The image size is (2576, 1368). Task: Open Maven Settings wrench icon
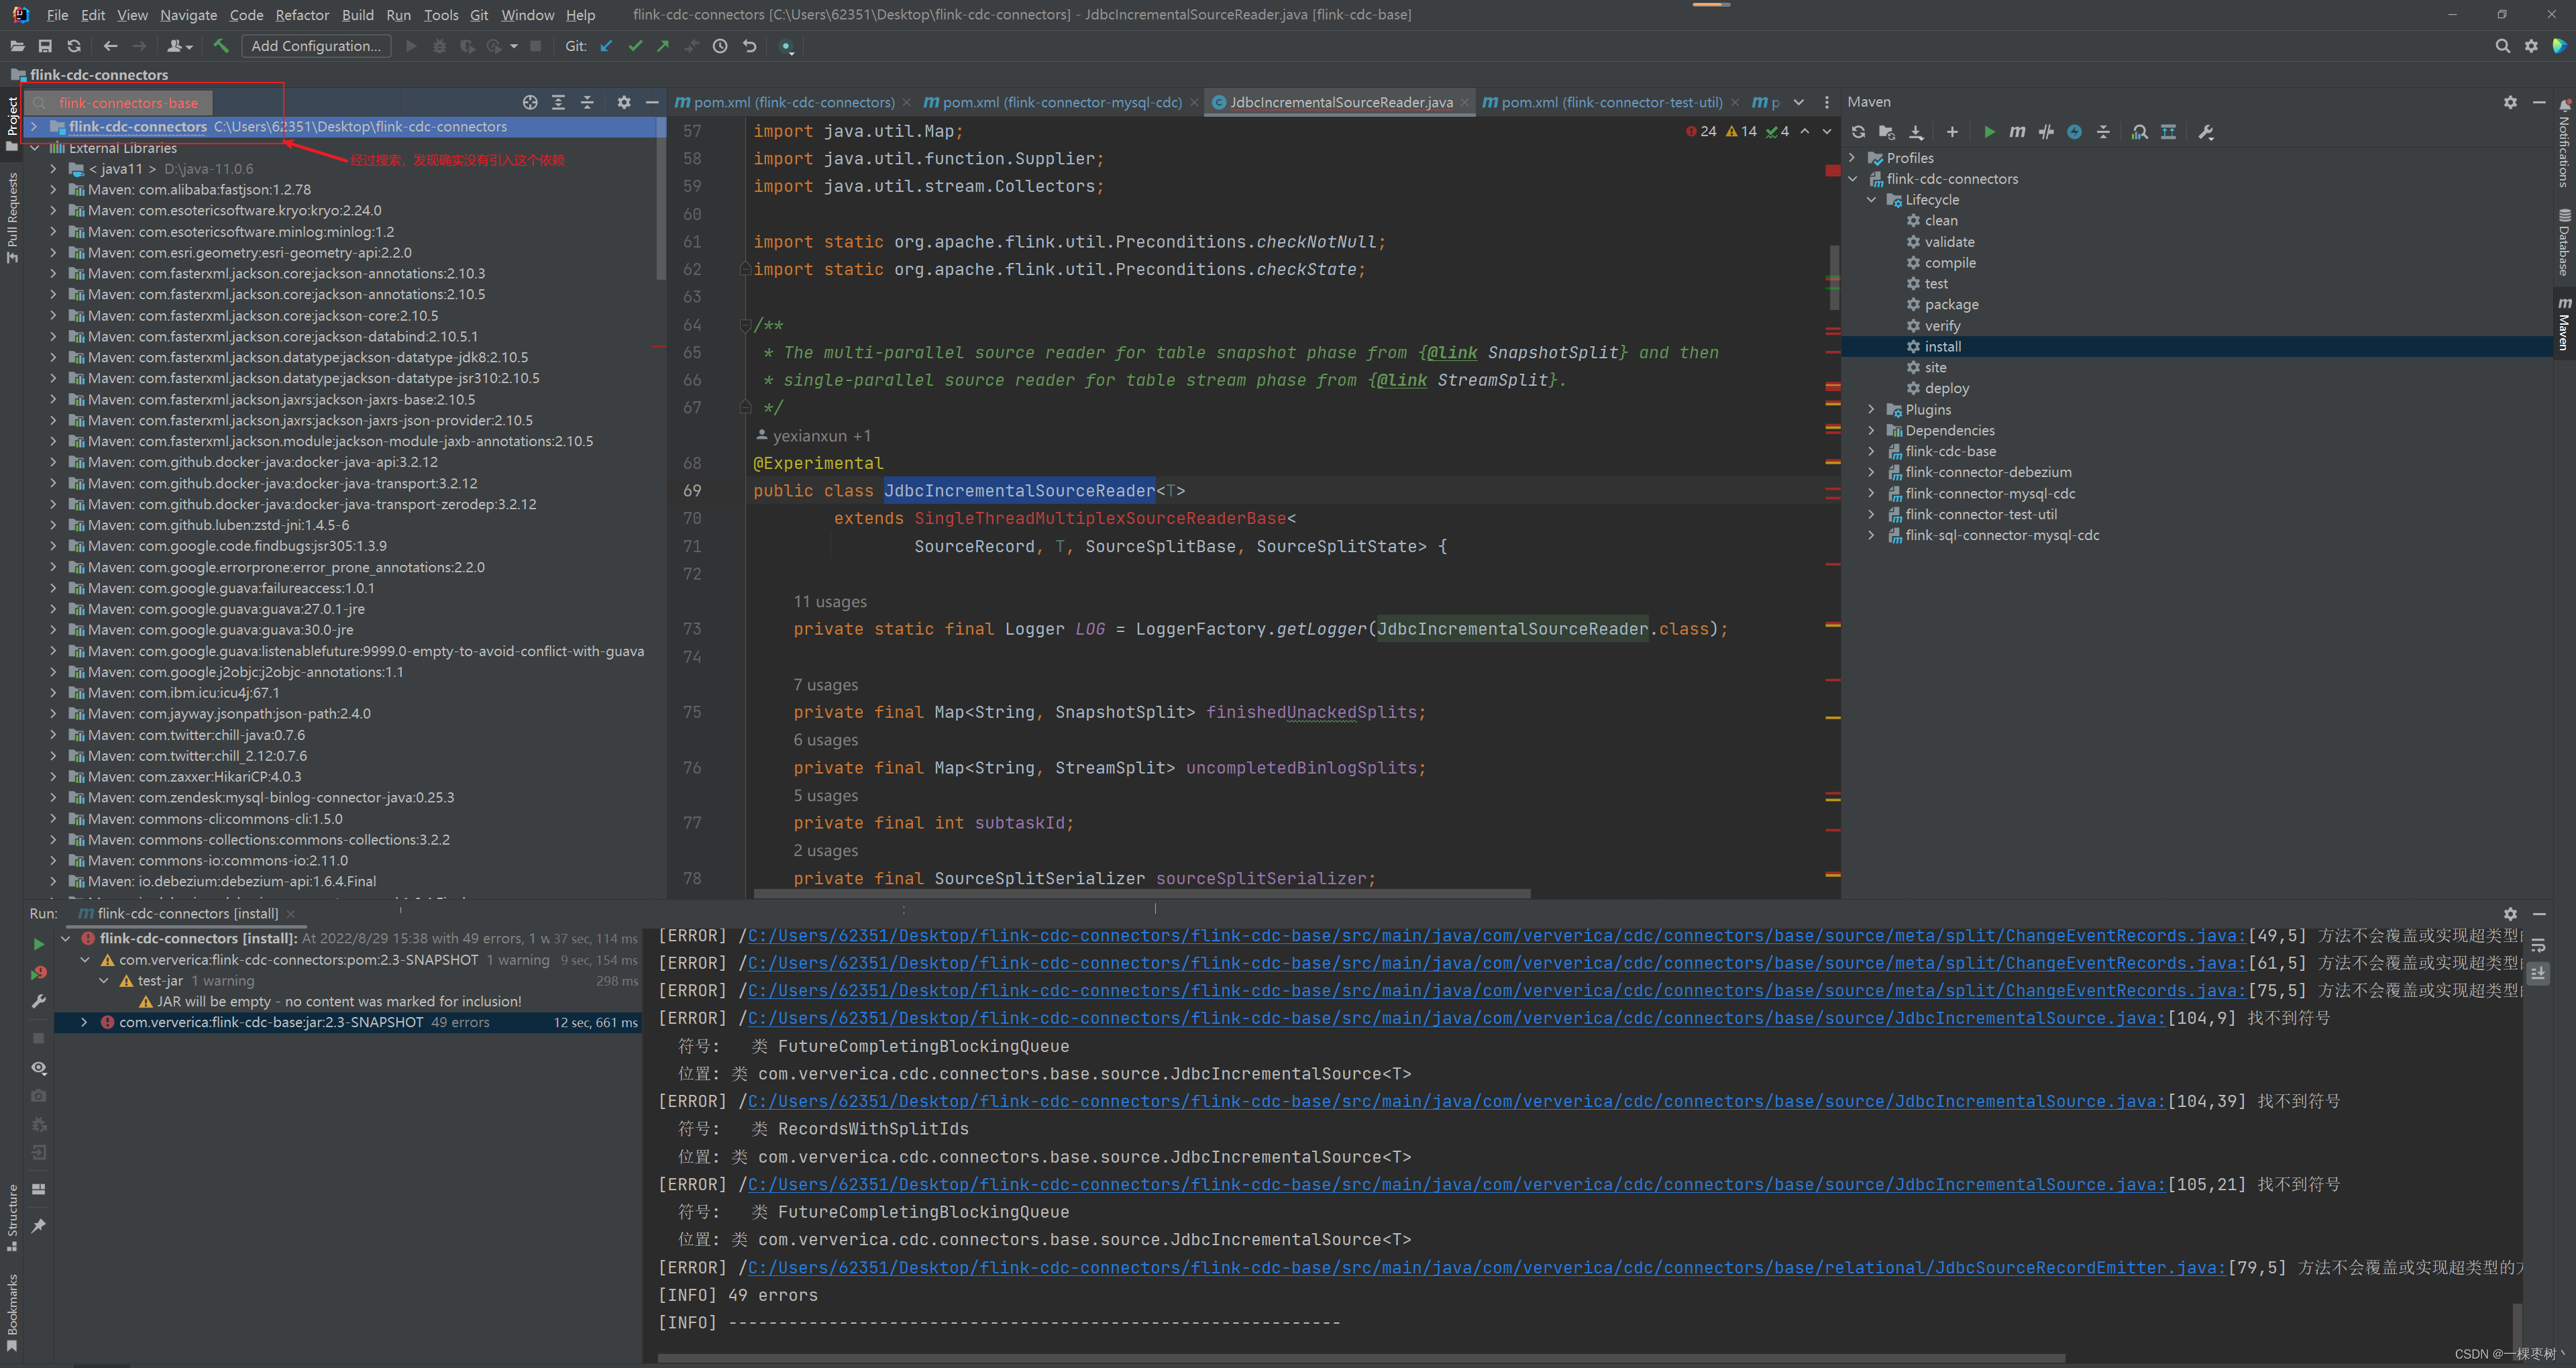2206,132
